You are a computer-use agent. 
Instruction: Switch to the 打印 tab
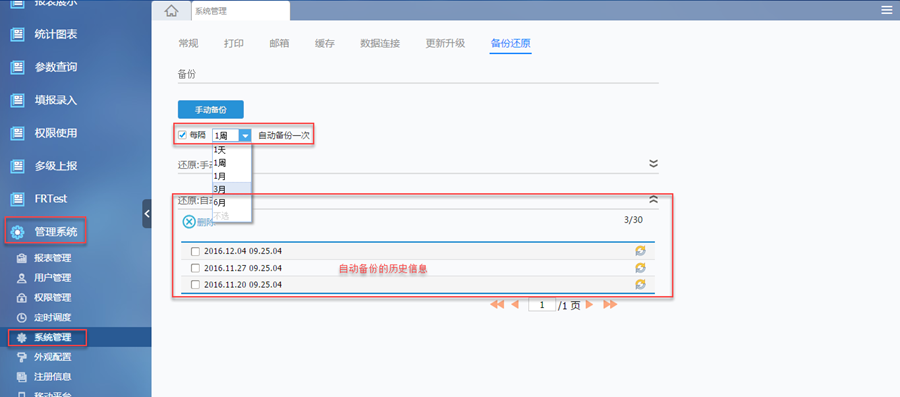point(234,43)
